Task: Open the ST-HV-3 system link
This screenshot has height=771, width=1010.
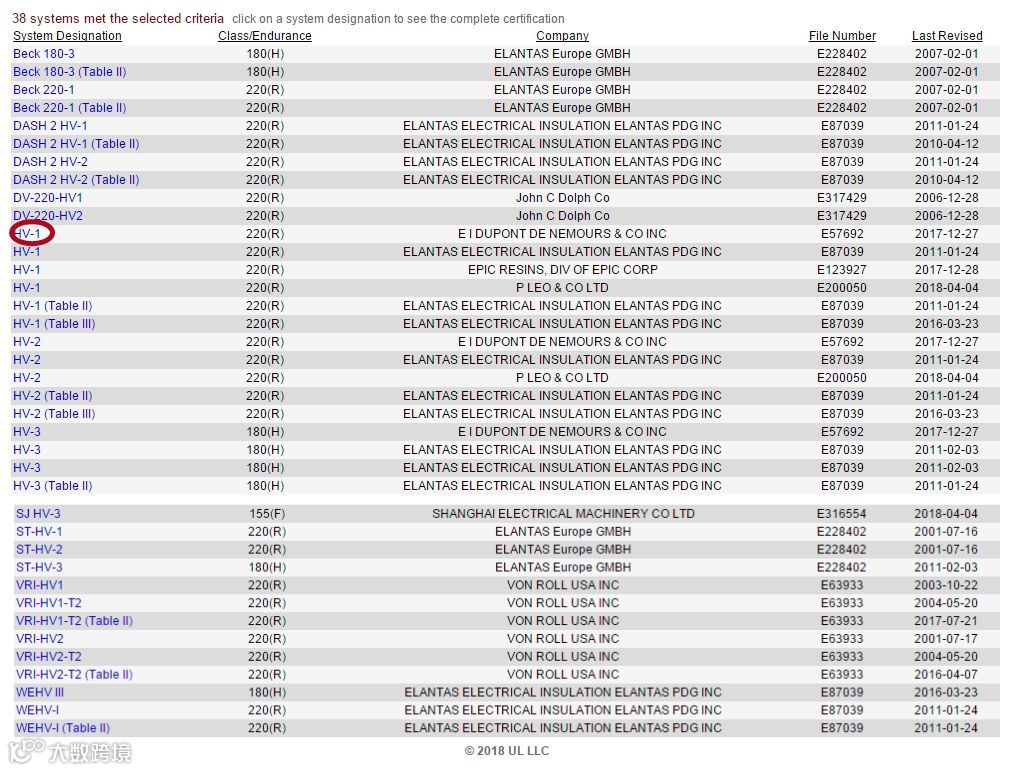Action: pos(39,568)
